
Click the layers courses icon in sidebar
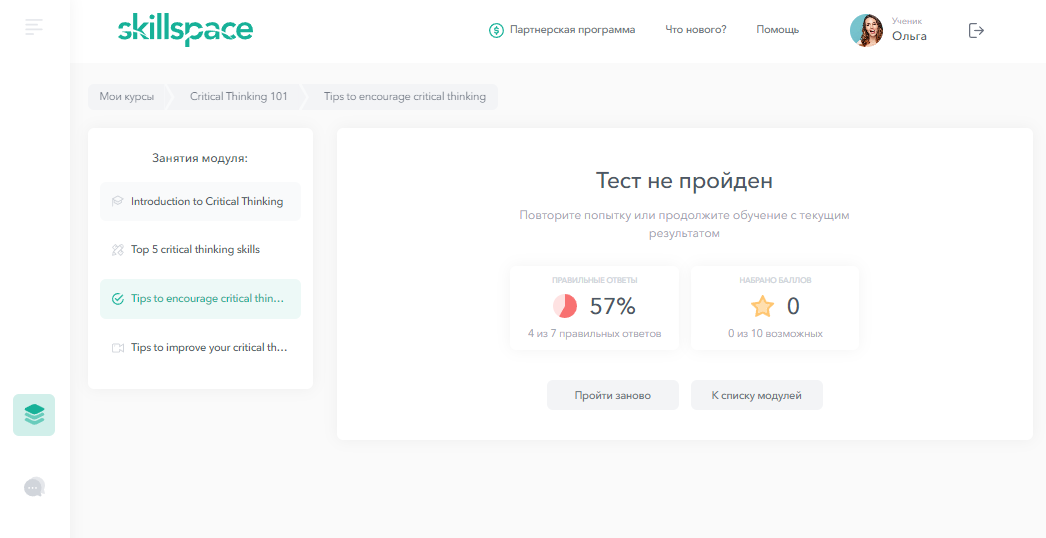pyautogui.click(x=34, y=415)
